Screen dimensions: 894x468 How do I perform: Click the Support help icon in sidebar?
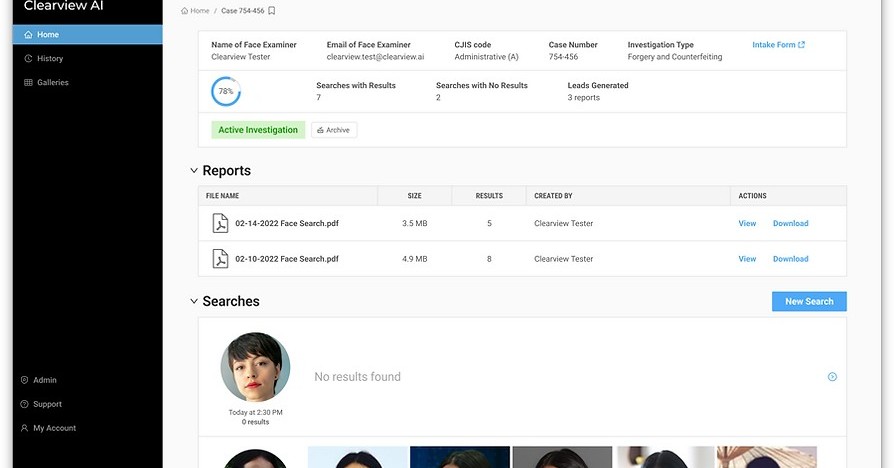tap(25, 404)
